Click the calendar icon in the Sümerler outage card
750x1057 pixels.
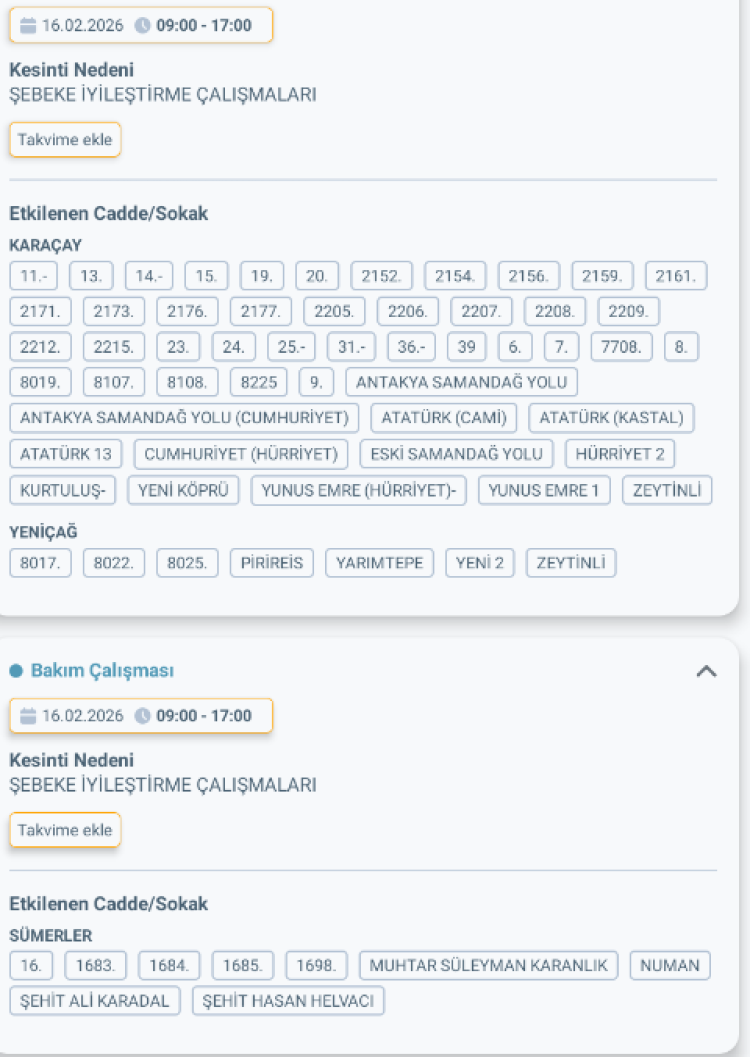[x=27, y=716]
